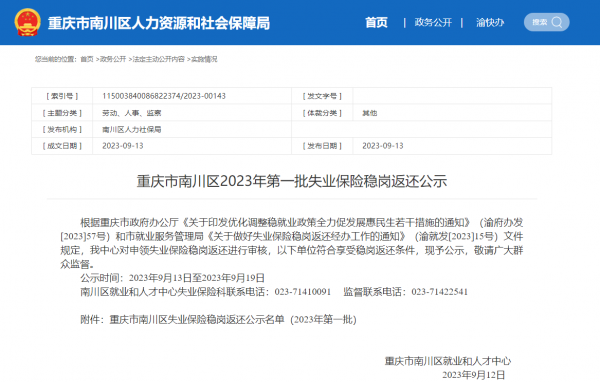The image size is (600, 382).
Task: Click signature 重庆市南川区就业和人才中心
Action: tap(448, 361)
